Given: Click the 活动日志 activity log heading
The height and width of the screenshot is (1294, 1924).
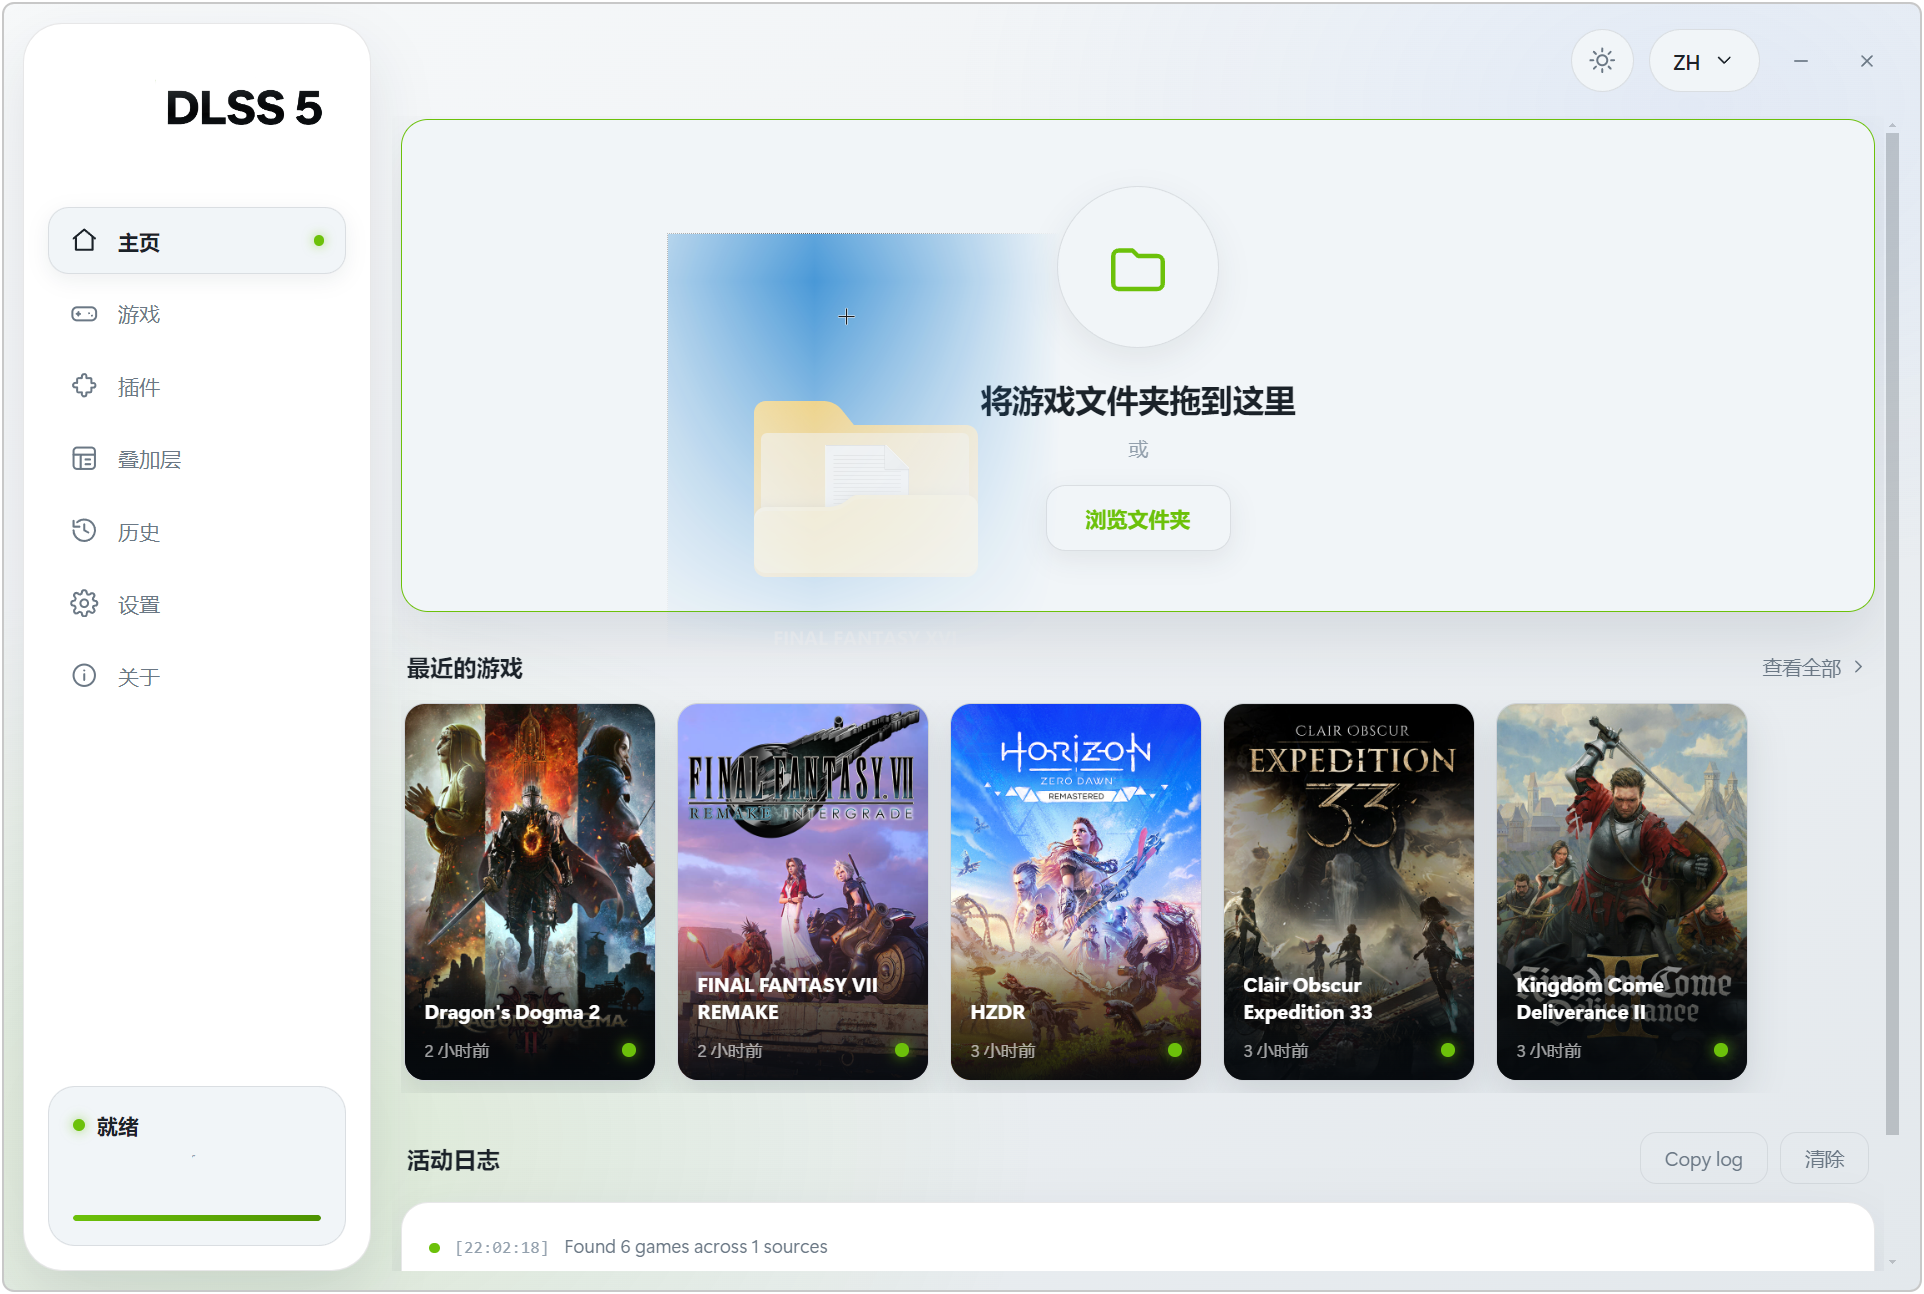Looking at the screenshot, I should point(453,1160).
